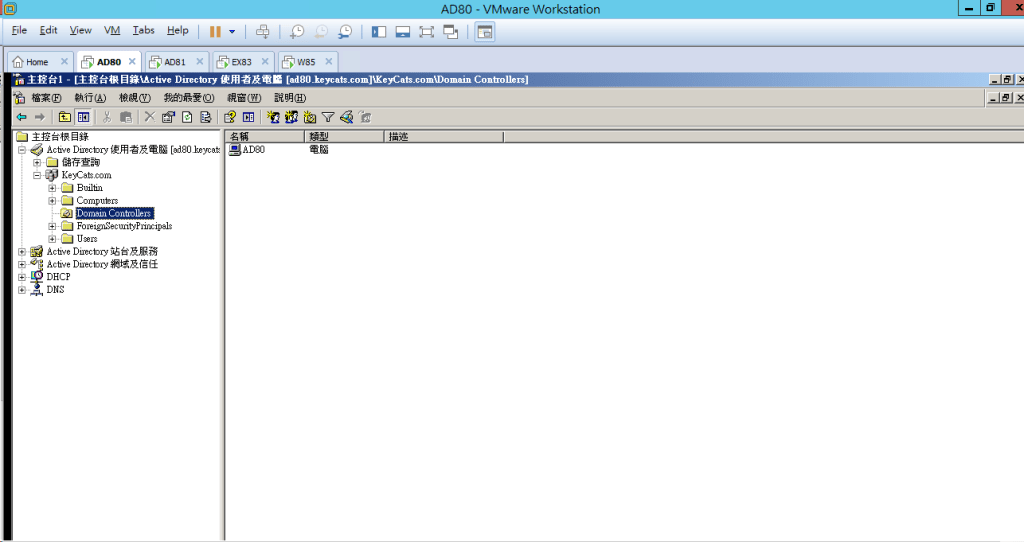This screenshot has height=542, width=1024.
Task: Click the VMware take snapshot clock icon
Action: pos(297,32)
